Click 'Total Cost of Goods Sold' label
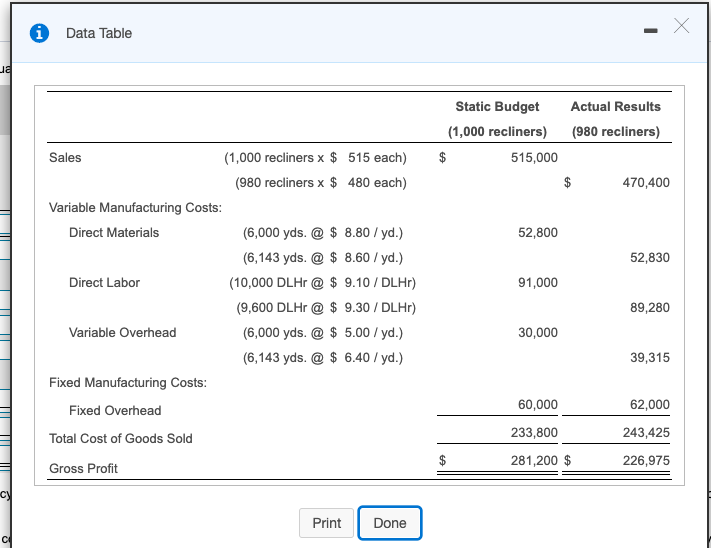This screenshot has width=711, height=548. click(x=121, y=439)
